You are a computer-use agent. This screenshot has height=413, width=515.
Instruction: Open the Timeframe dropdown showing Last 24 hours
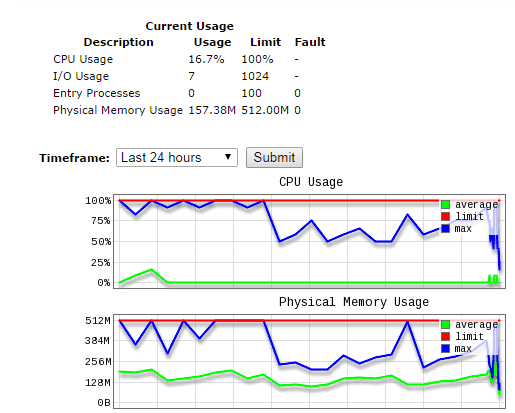tap(177, 157)
